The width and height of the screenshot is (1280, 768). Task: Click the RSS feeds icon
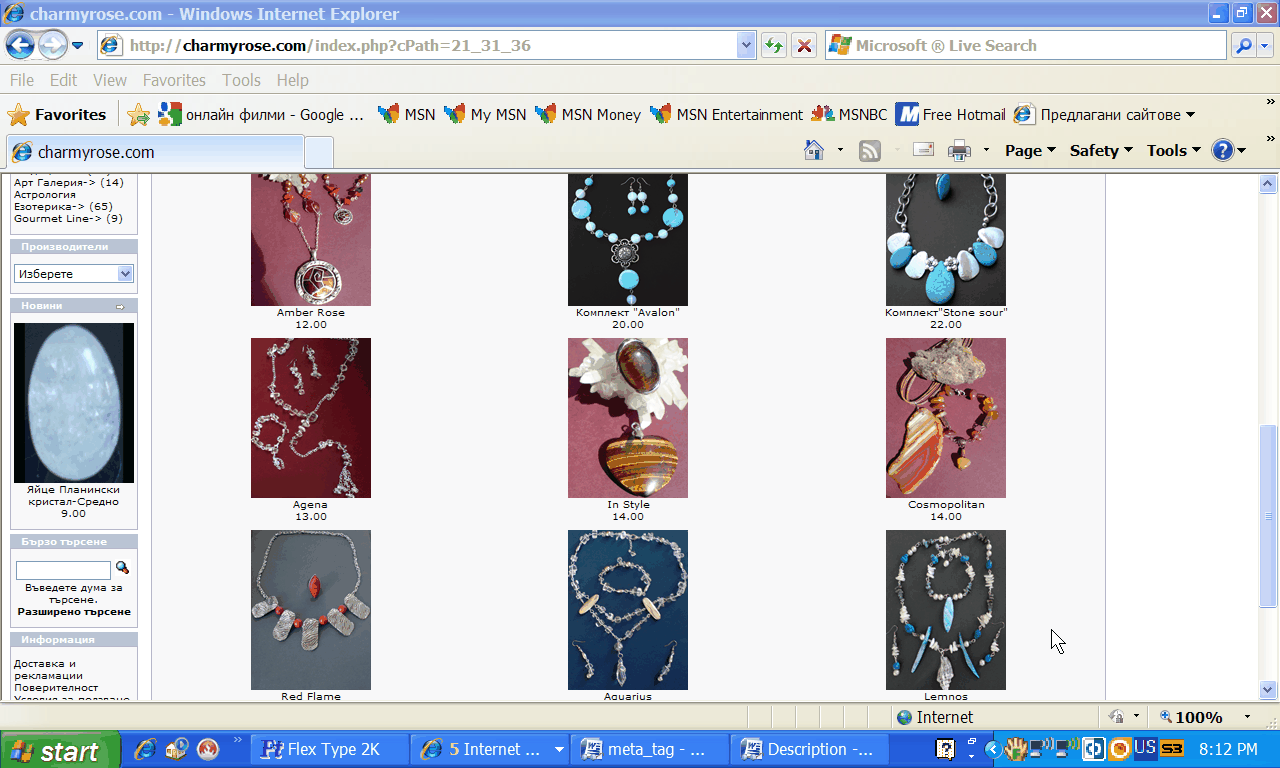(870, 151)
